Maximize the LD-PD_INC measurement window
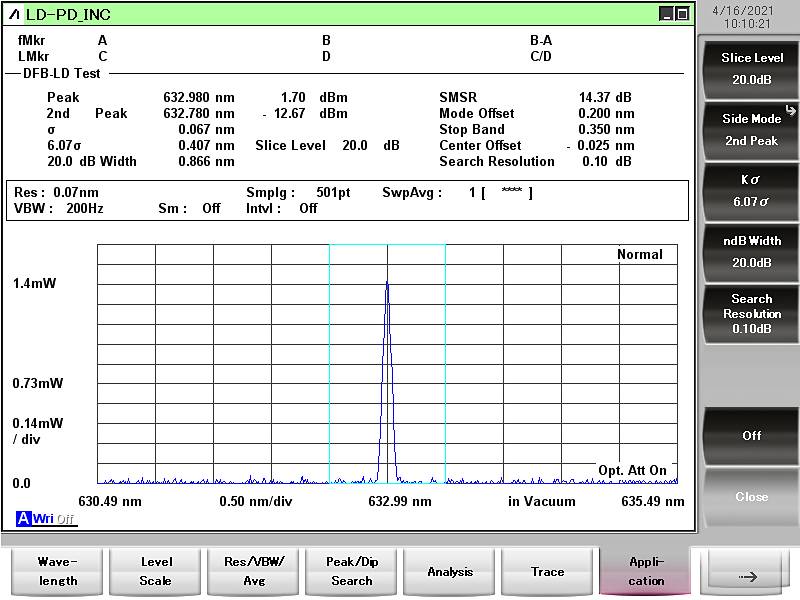 point(682,14)
